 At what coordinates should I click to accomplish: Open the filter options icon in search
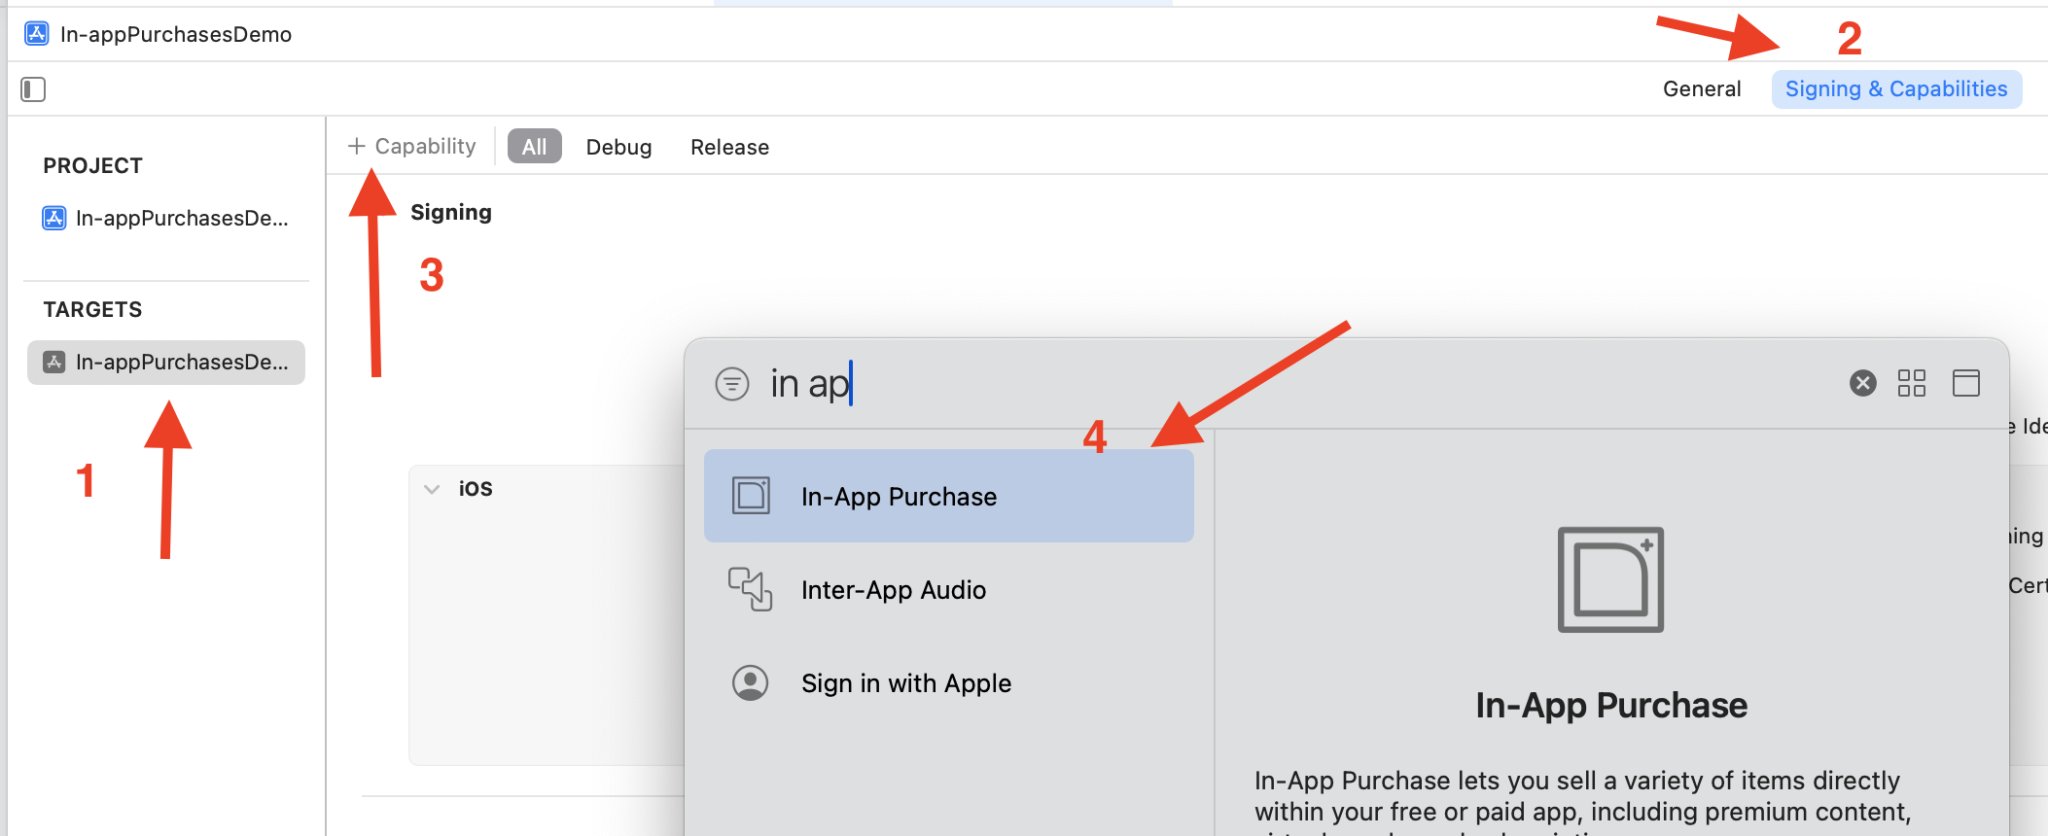pyautogui.click(x=732, y=384)
